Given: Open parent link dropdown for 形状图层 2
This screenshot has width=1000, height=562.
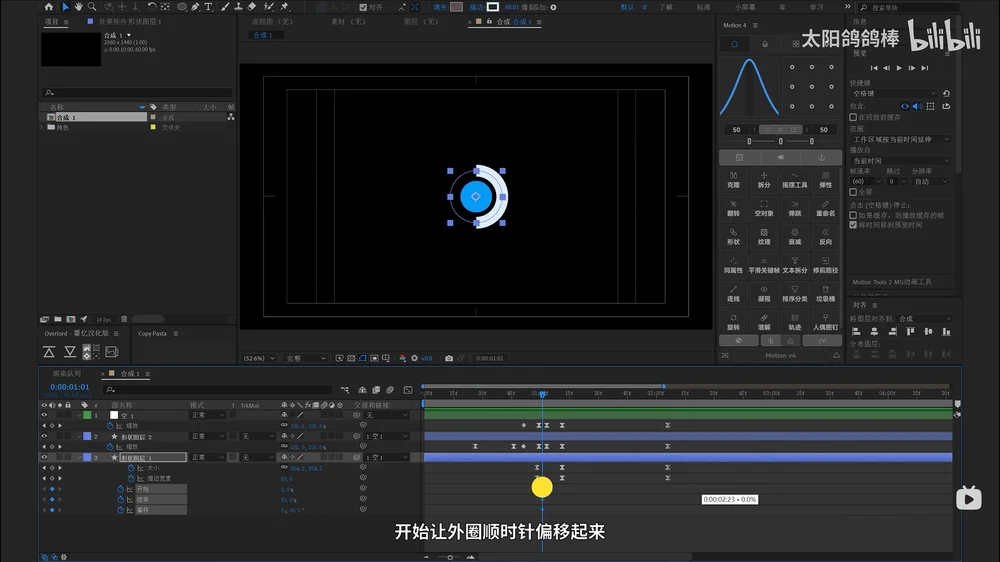Looking at the screenshot, I should tap(386, 436).
